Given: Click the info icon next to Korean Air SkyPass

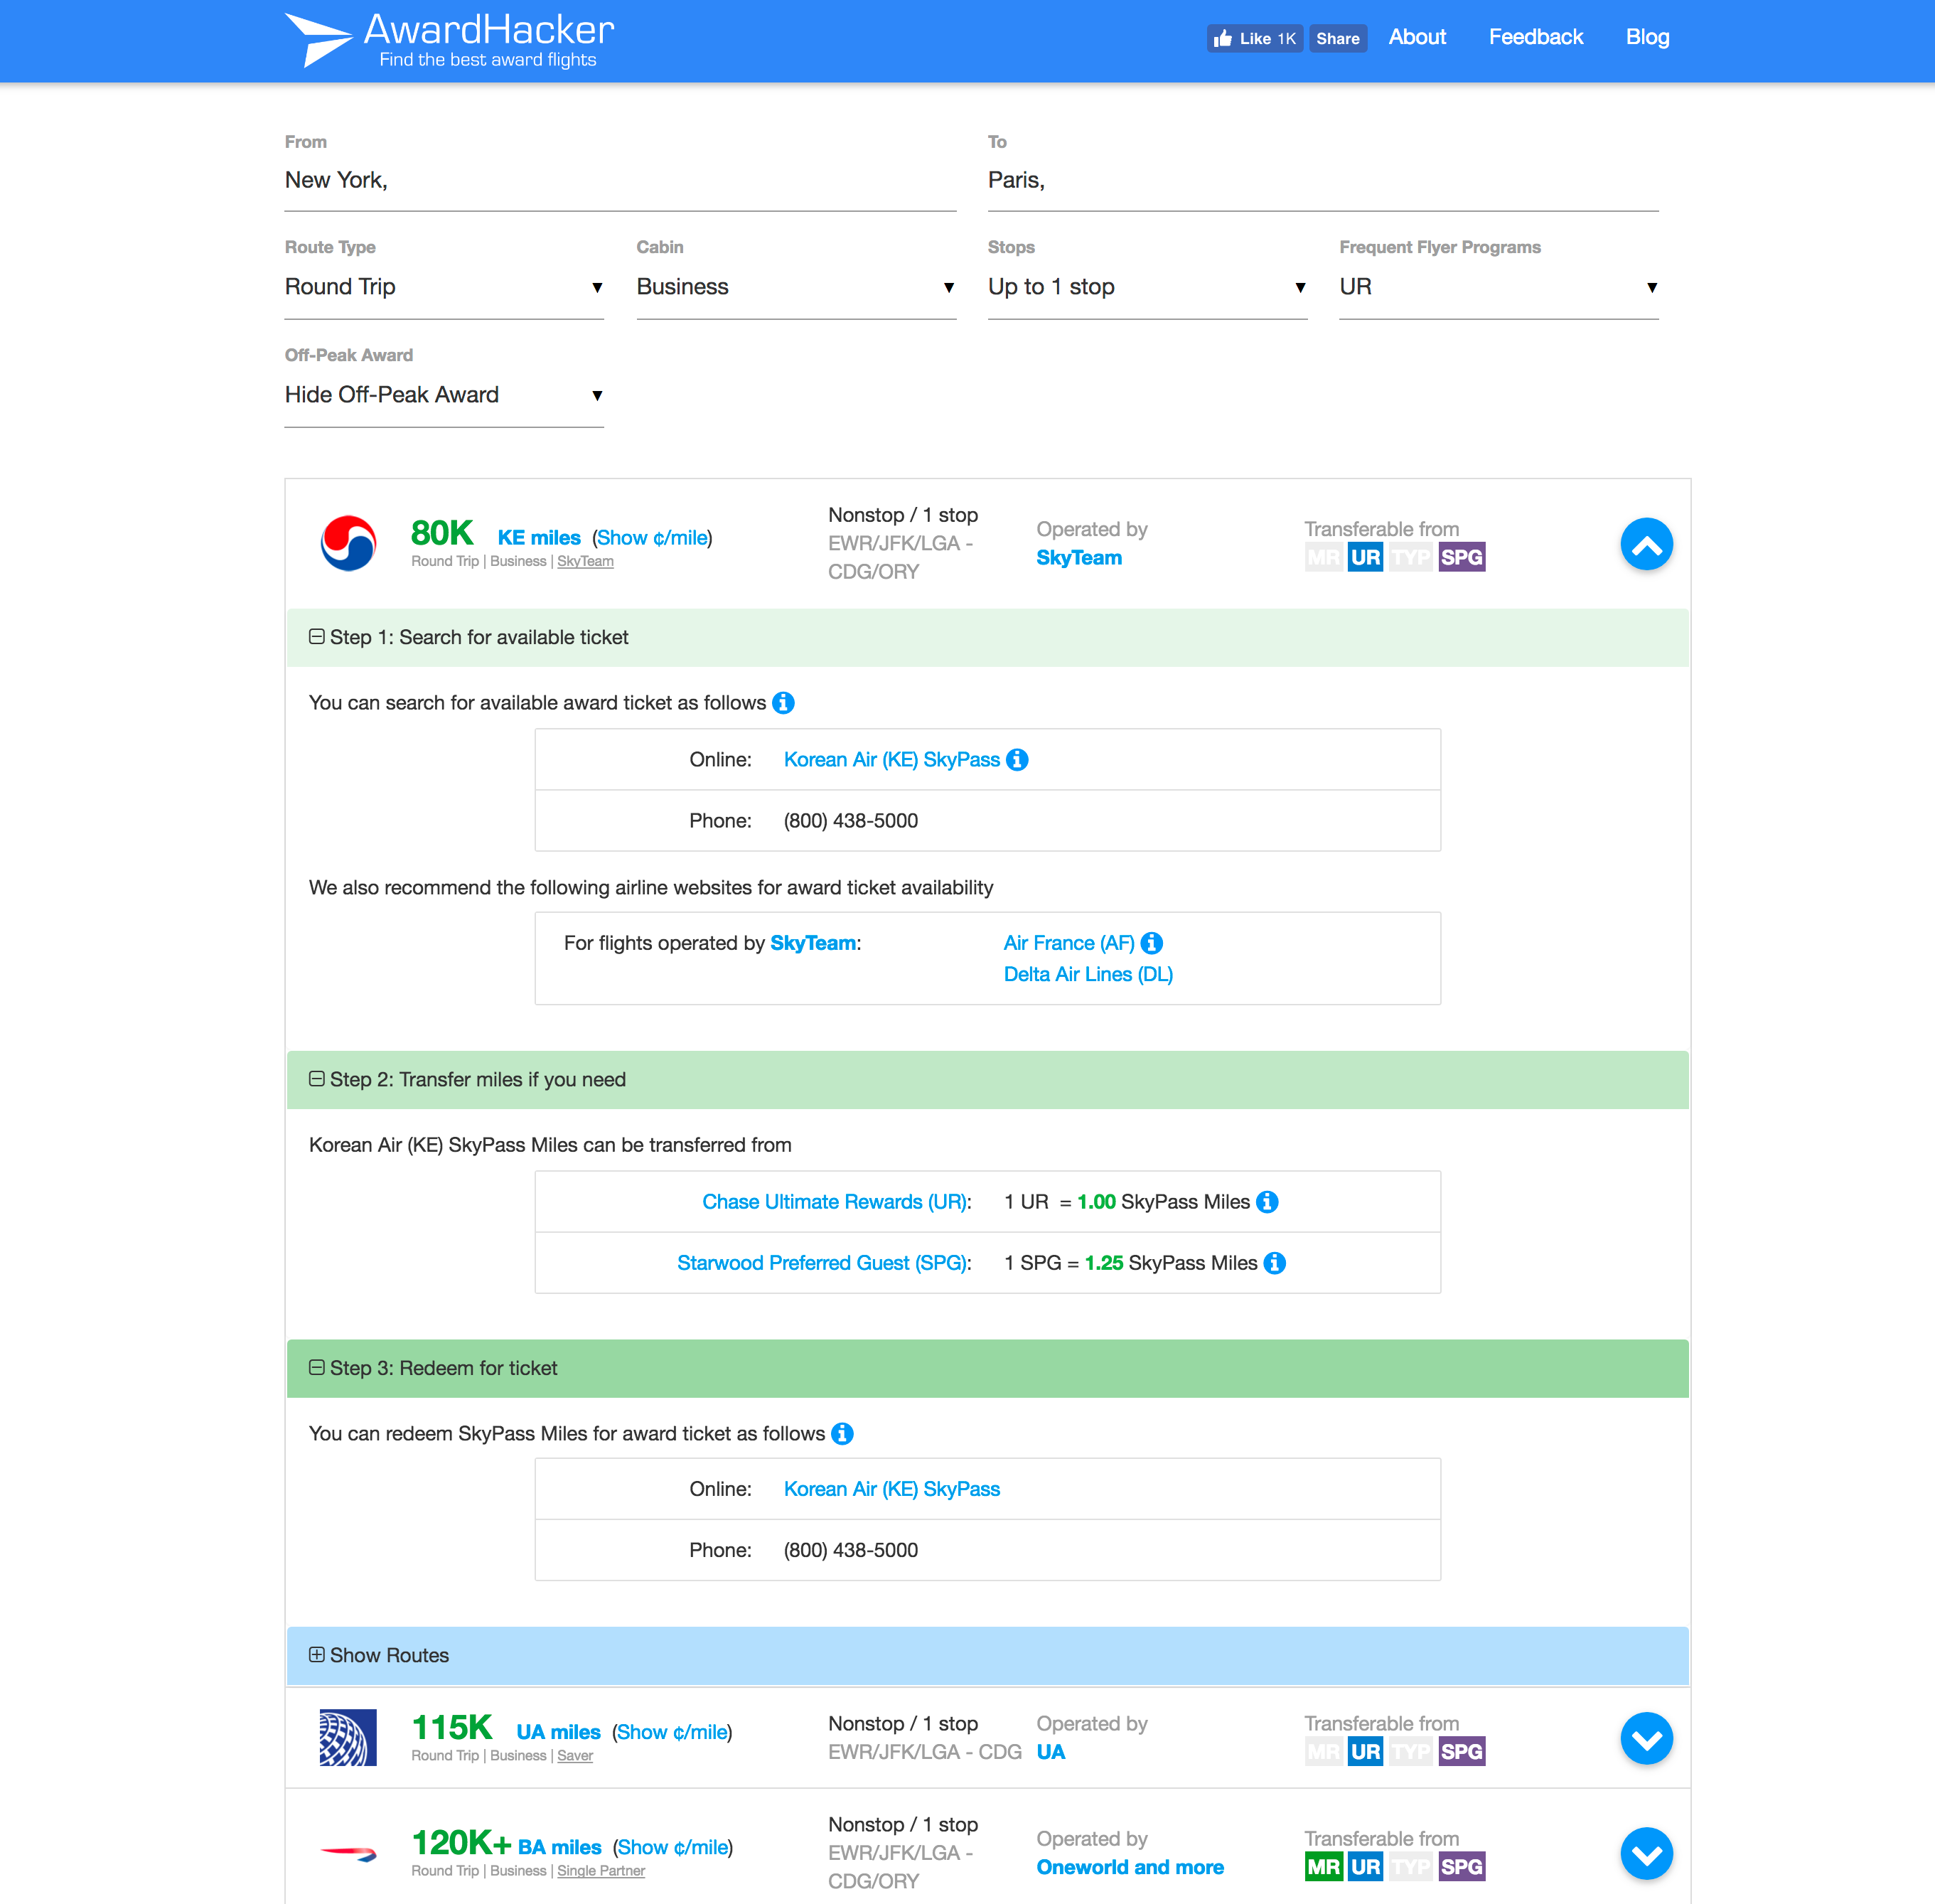Looking at the screenshot, I should pyautogui.click(x=1017, y=760).
